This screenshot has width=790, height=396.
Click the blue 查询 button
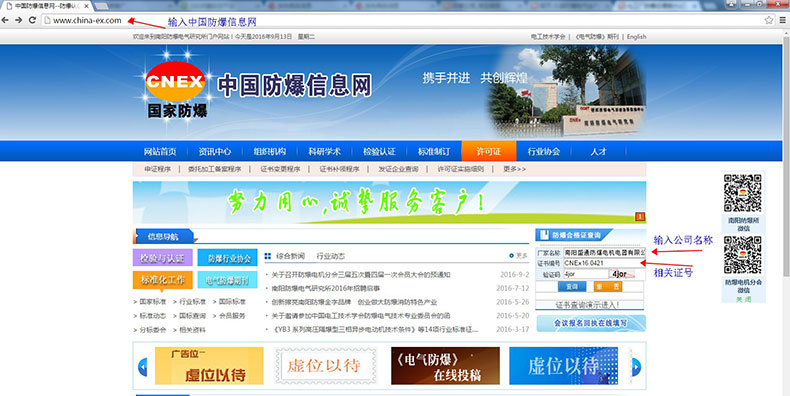[x=572, y=286]
